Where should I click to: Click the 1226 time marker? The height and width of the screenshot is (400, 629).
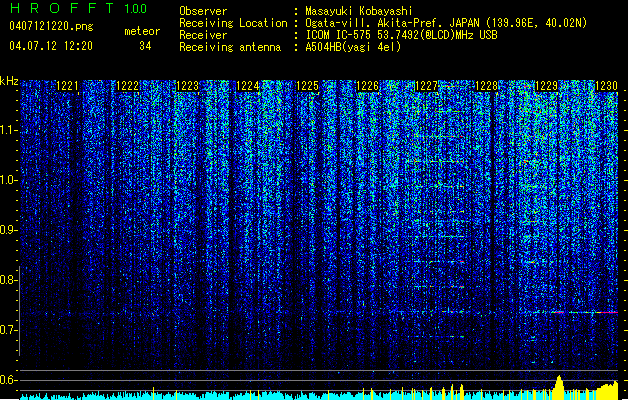point(367,86)
